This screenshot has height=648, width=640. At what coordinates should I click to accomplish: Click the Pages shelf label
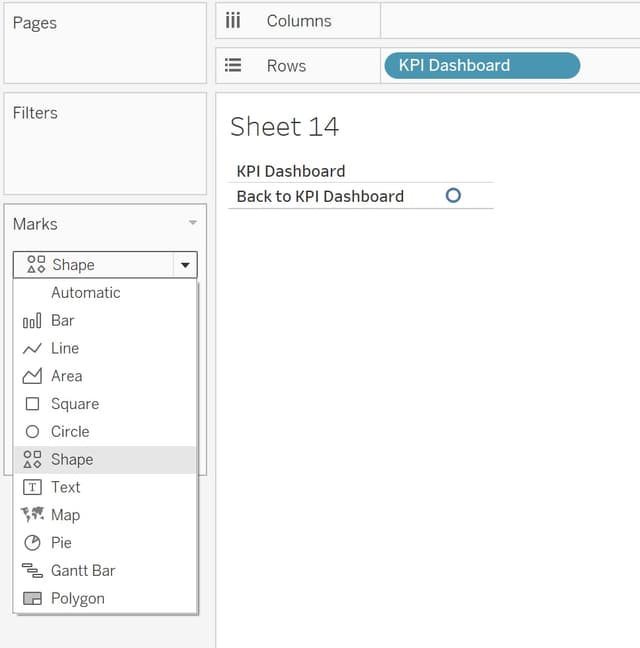coord(35,23)
